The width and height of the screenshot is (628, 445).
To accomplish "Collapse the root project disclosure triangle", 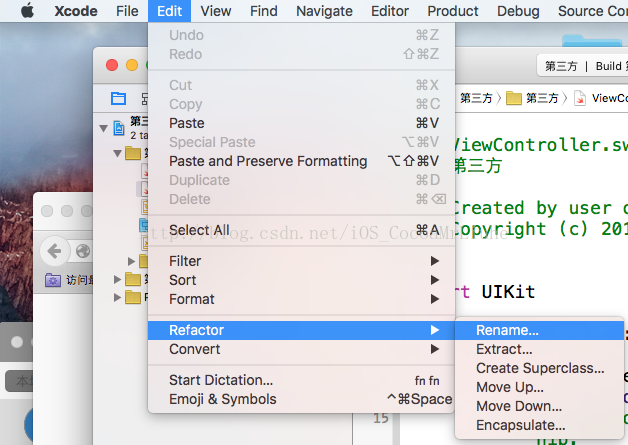I will pos(103,128).
